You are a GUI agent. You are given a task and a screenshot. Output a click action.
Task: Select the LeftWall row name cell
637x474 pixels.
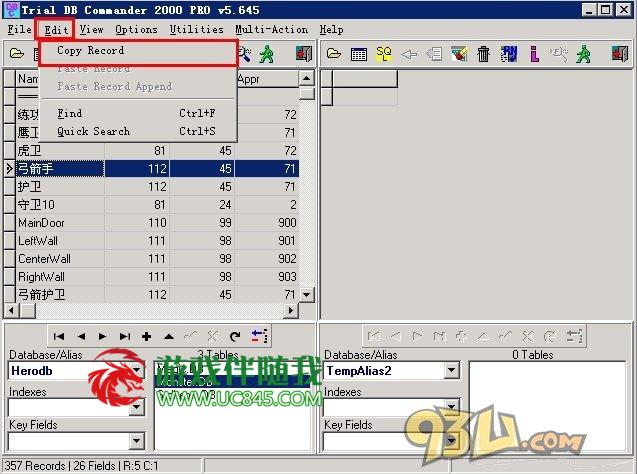tap(60, 240)
